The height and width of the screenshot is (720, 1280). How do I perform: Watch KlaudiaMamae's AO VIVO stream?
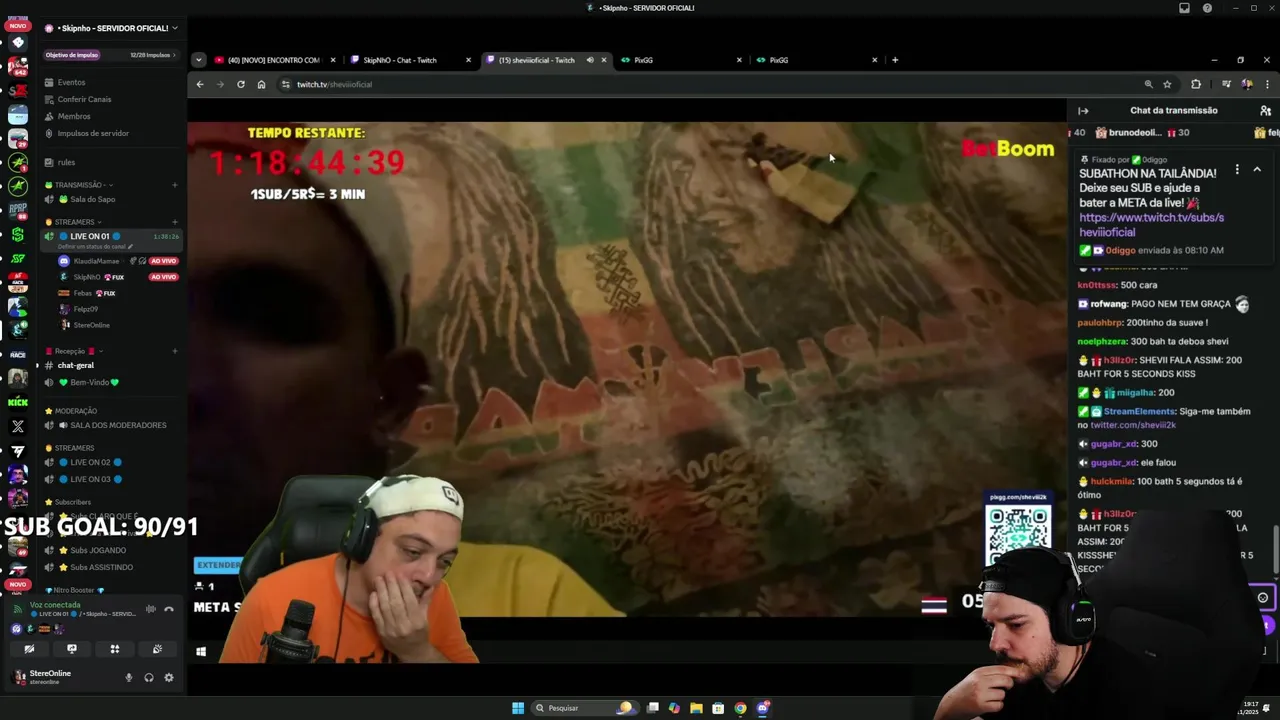(x=164, y=261)
